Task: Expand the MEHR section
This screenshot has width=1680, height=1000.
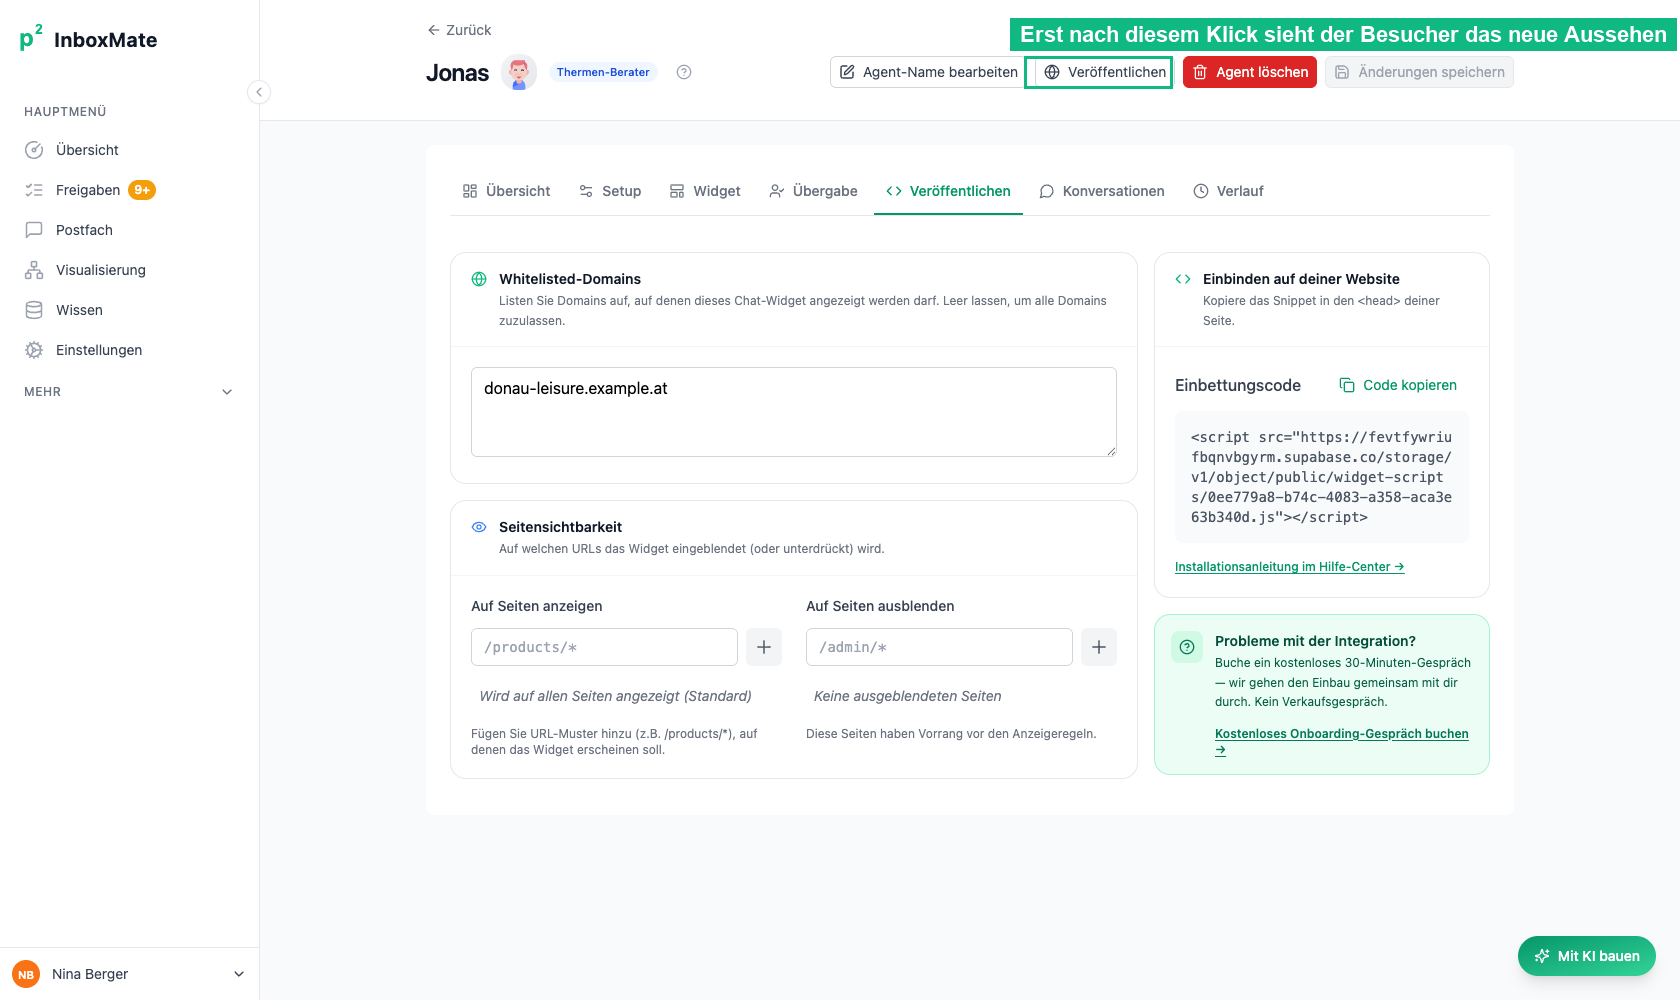Action: 130,392
